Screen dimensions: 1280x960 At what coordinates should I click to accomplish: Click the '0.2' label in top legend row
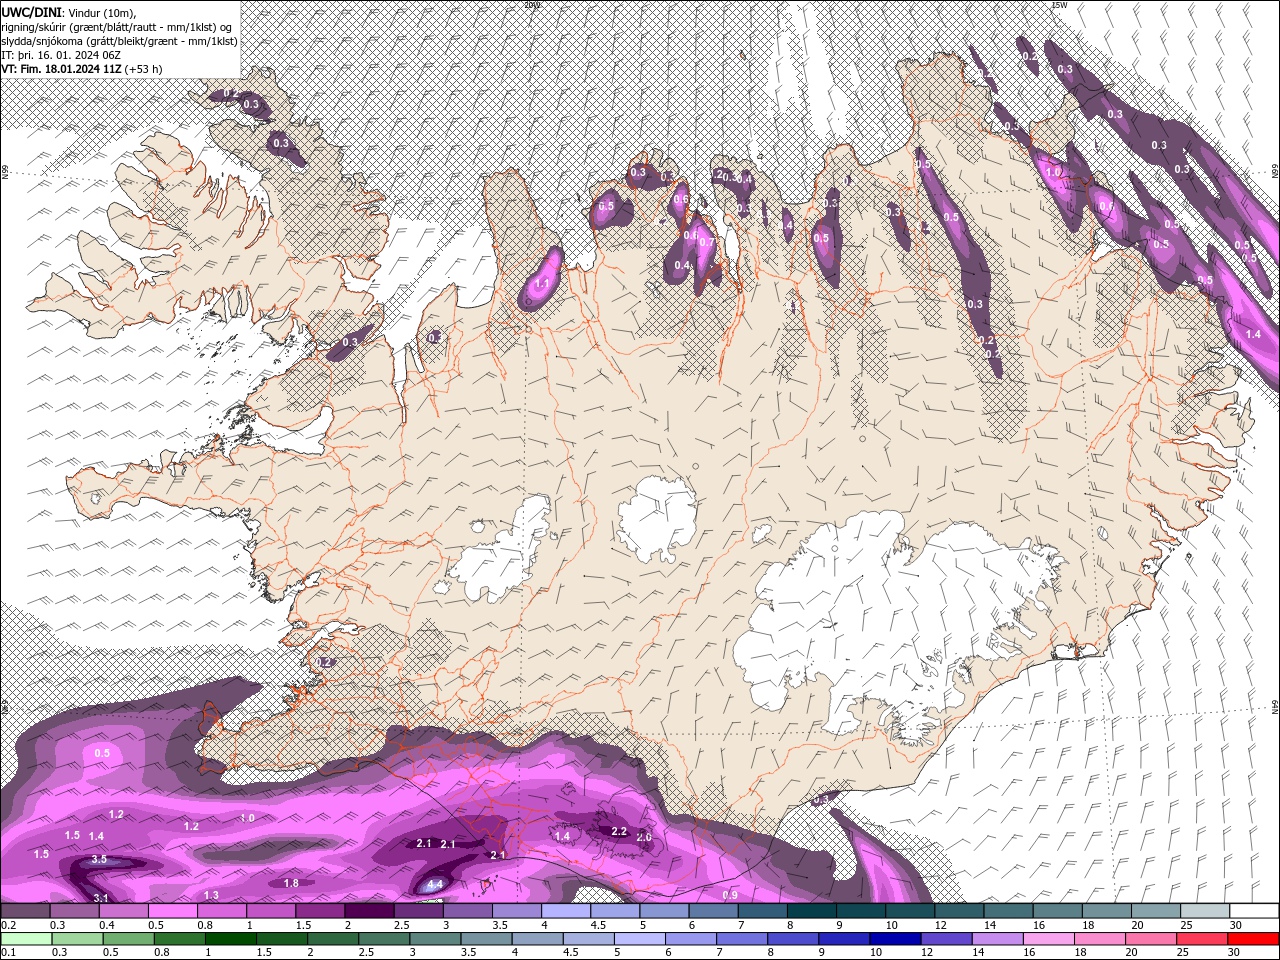[9, 925]
